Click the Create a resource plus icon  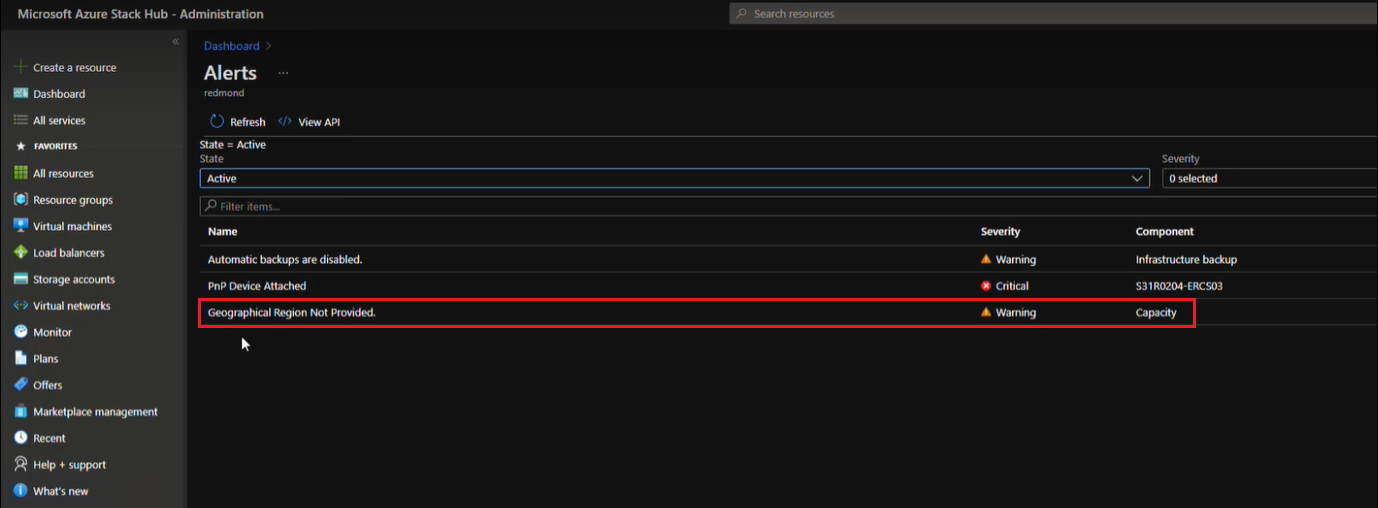coord(20,67)
